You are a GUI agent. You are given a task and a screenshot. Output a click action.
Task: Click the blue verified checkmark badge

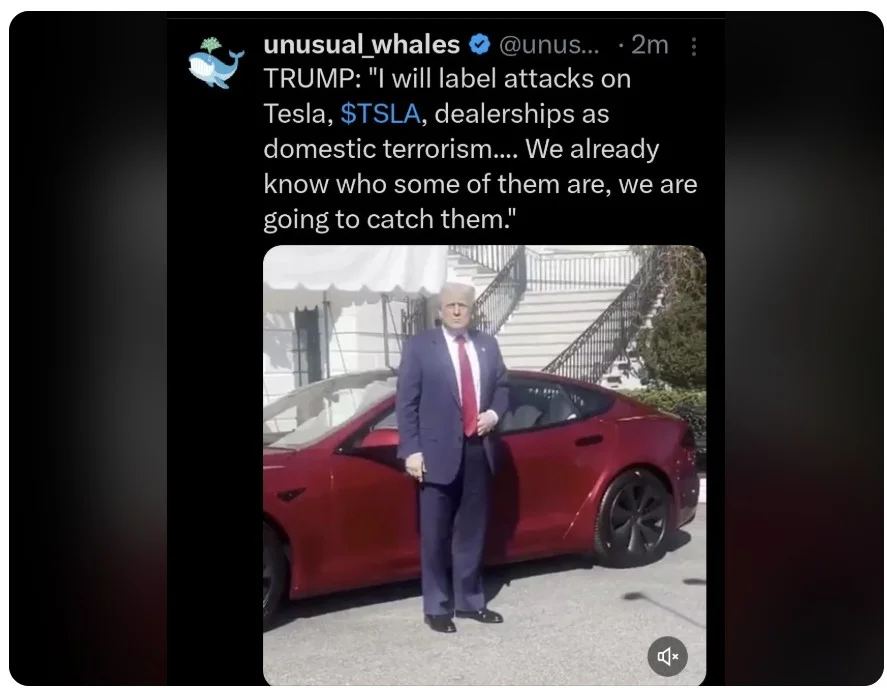479,44
